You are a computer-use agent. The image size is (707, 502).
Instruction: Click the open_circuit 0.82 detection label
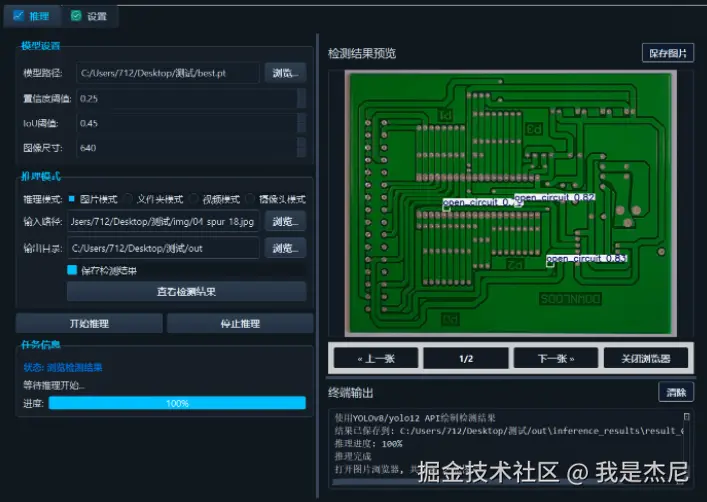(555, 197)
